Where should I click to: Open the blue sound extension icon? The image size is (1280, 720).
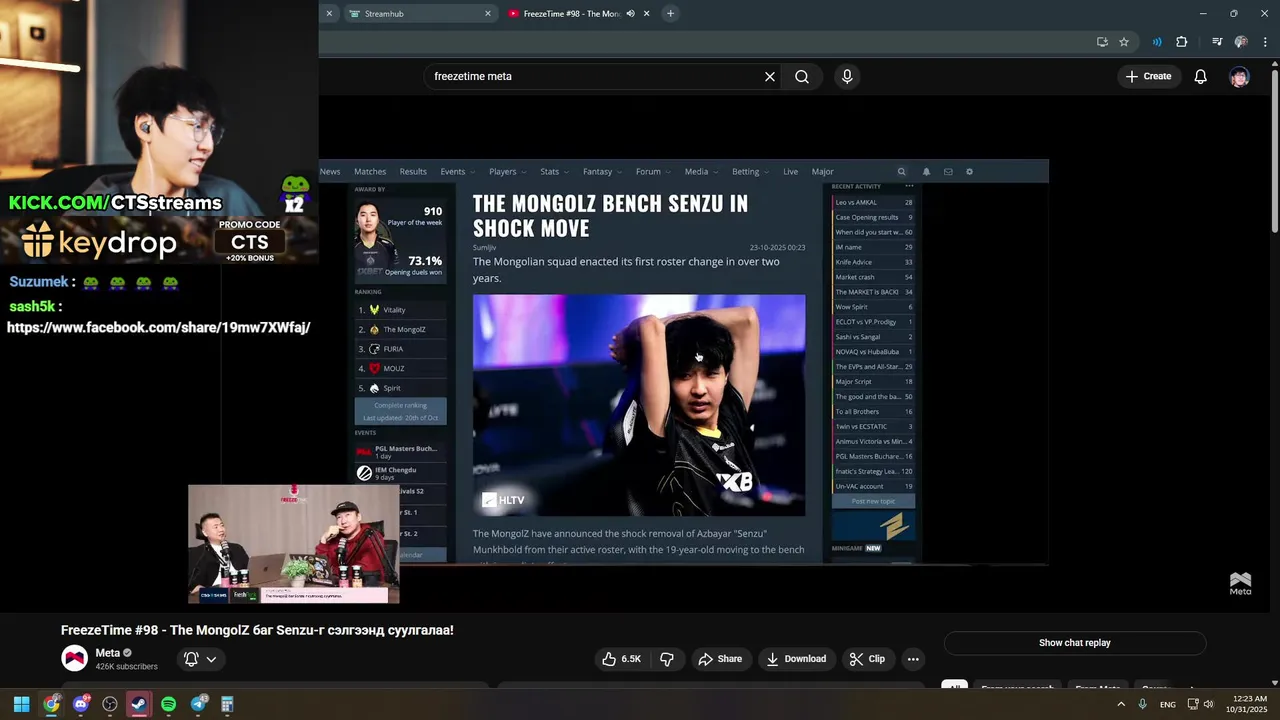[x=1157, y=42]
